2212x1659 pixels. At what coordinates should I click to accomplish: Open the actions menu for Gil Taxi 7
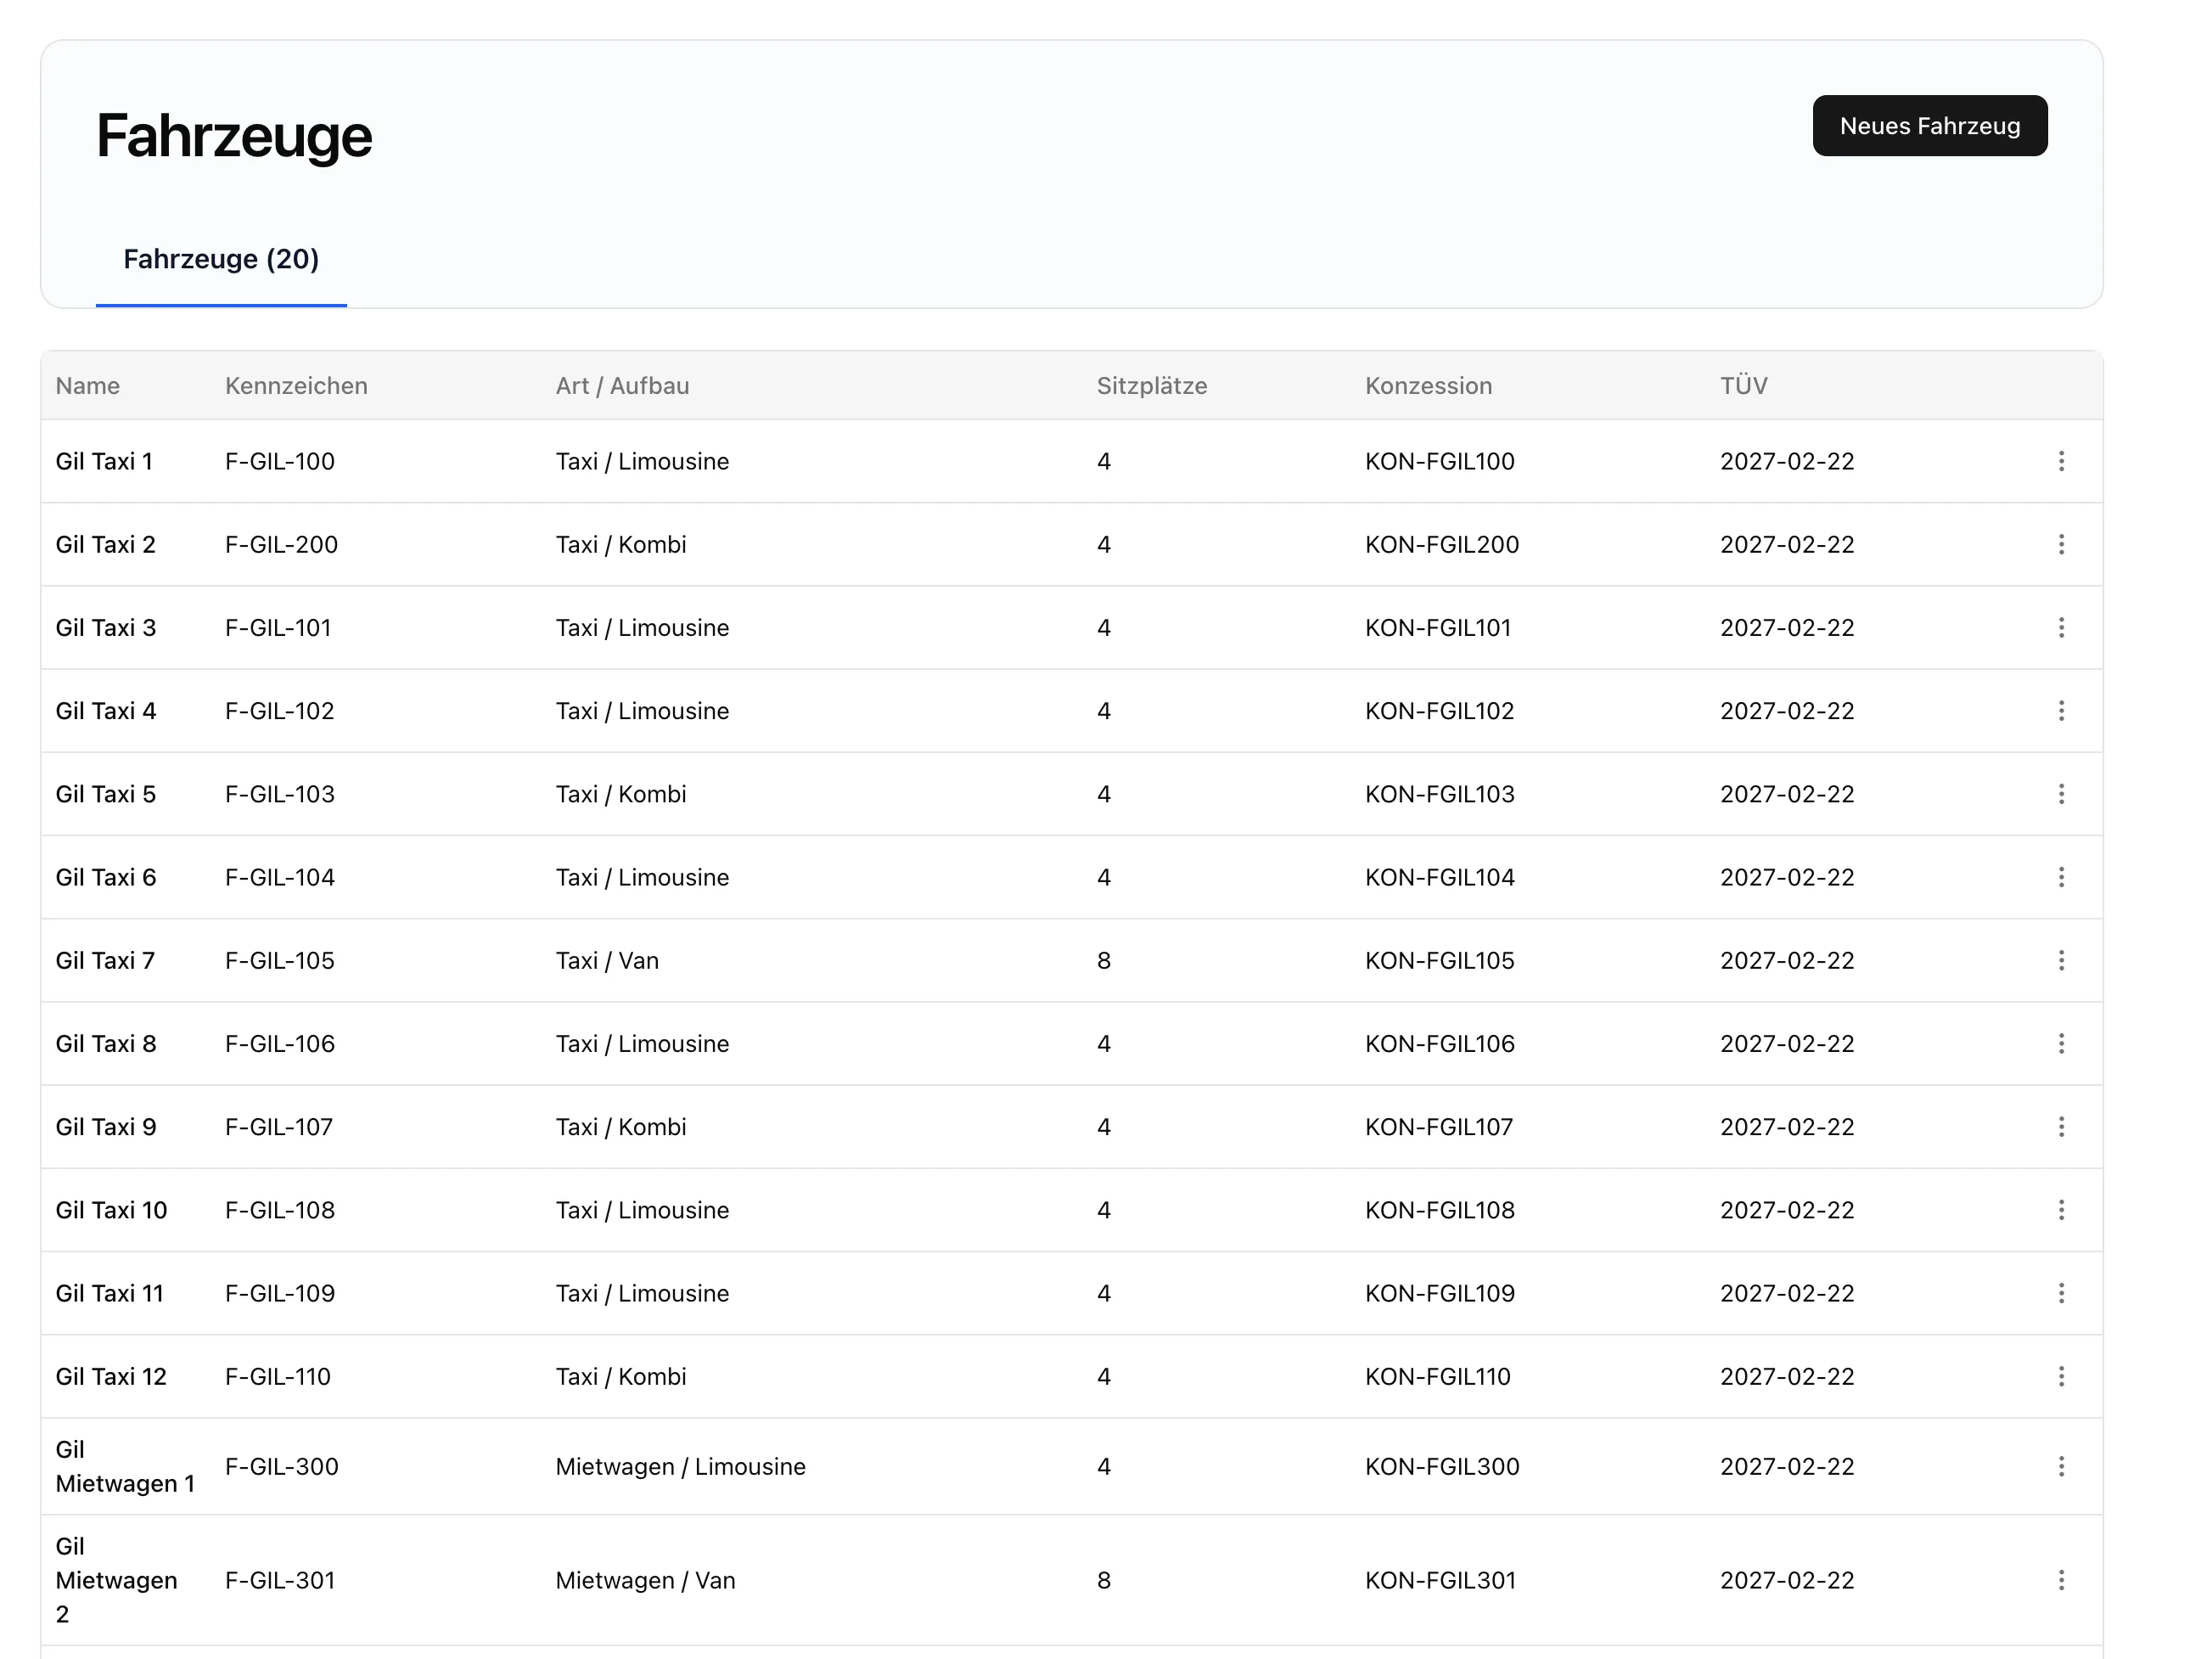pos(2061,960)
